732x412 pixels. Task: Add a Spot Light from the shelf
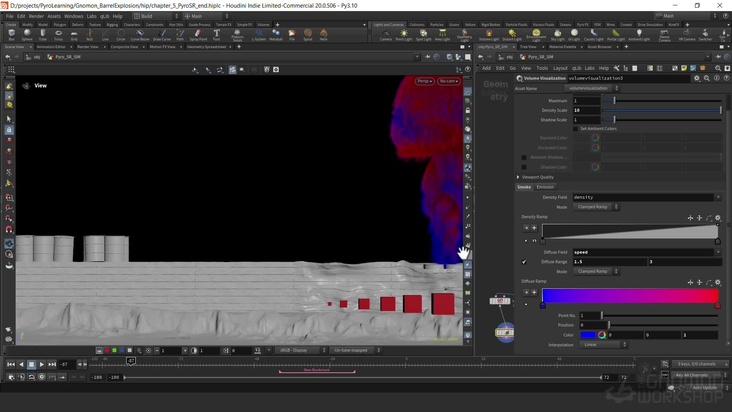(423, 35)
